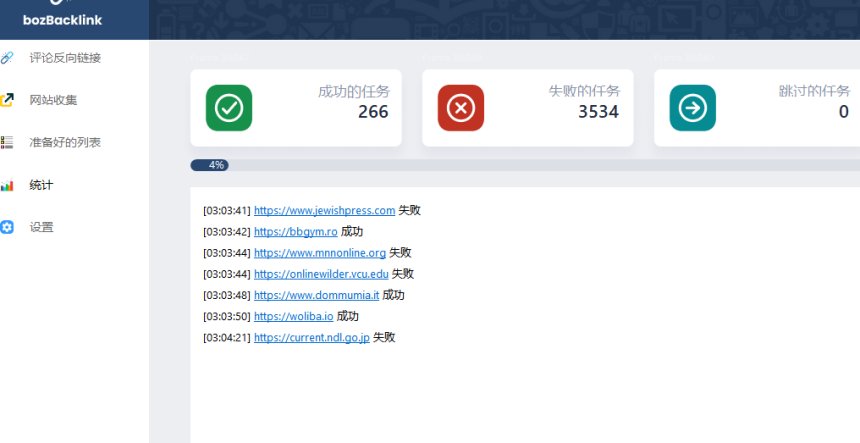The width and height of the screenshot is (860, 443).
Task: Click the statistics bar chart icon
Action: [x=7, y=185]
